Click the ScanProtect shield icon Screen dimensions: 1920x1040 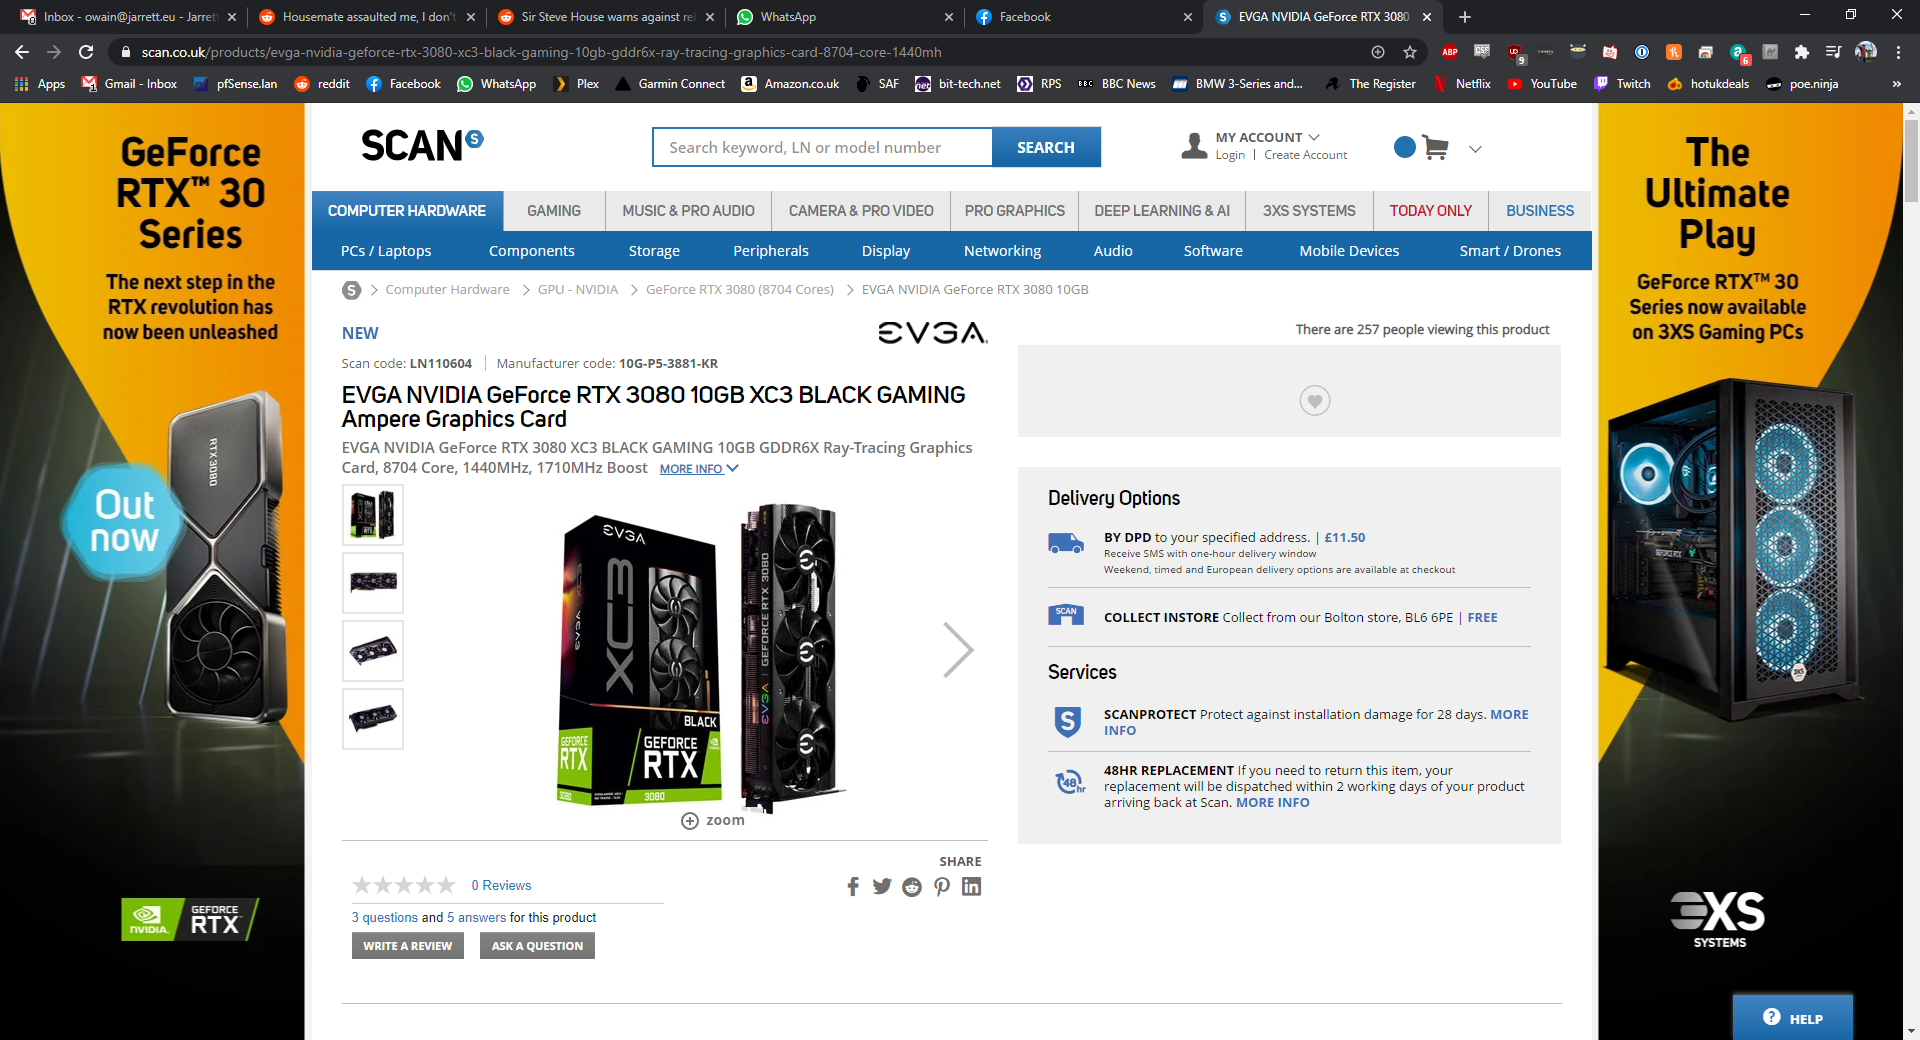1068,722
